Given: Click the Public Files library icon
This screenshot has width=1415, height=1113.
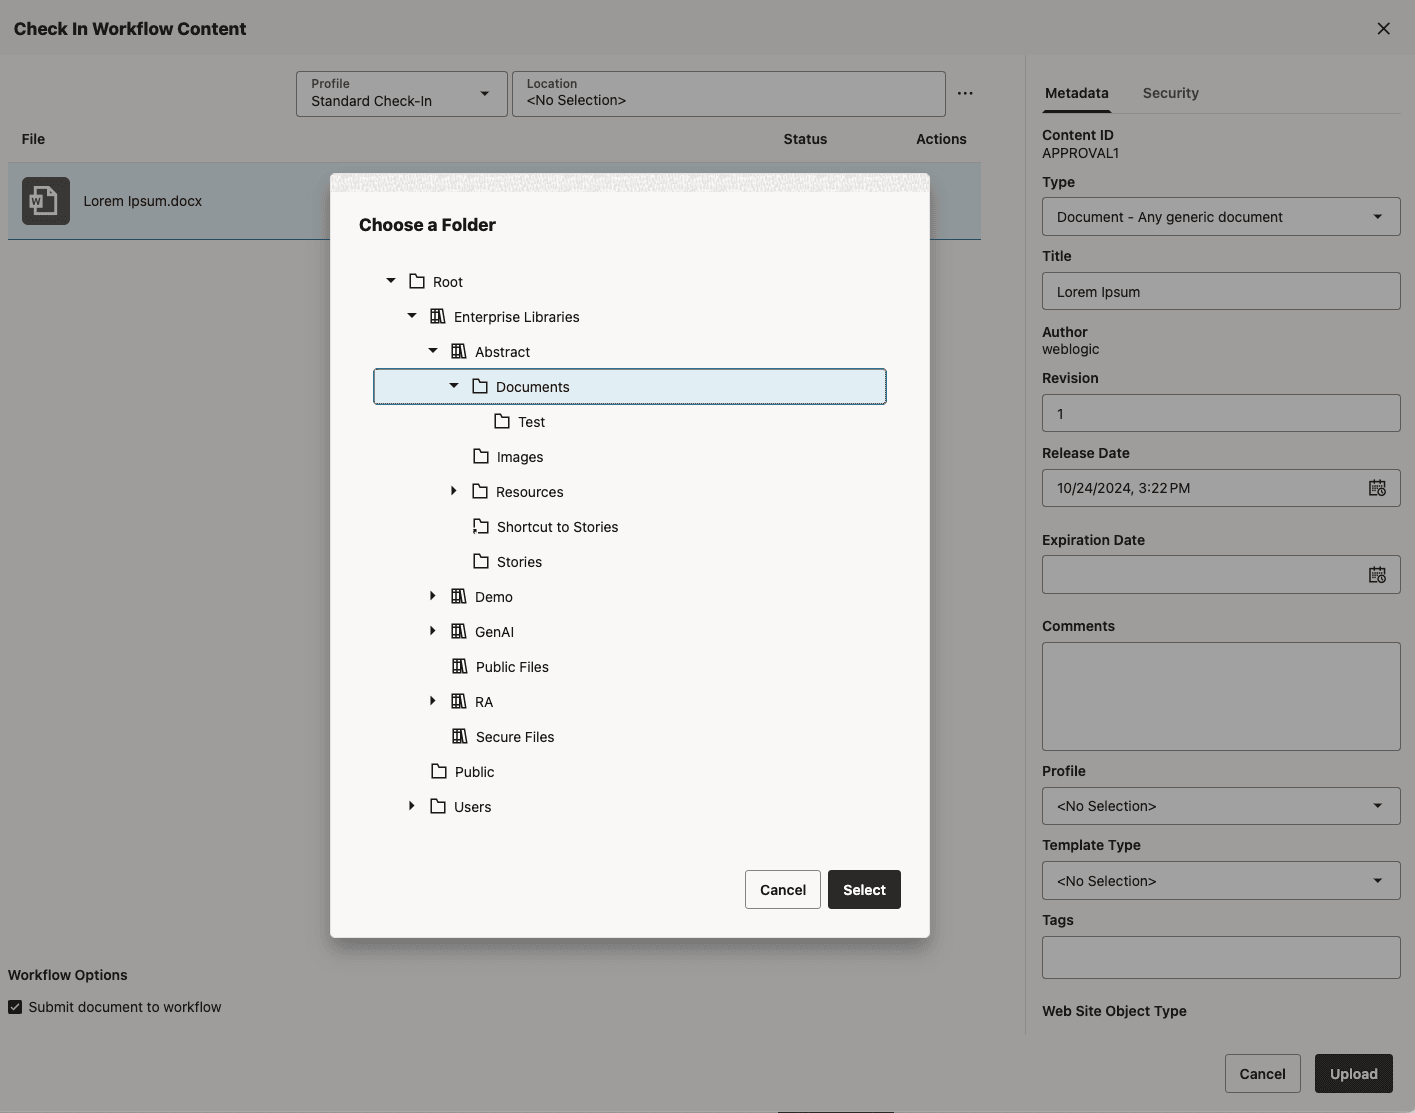Looking at the screenshot, I should tap(460, 666).
